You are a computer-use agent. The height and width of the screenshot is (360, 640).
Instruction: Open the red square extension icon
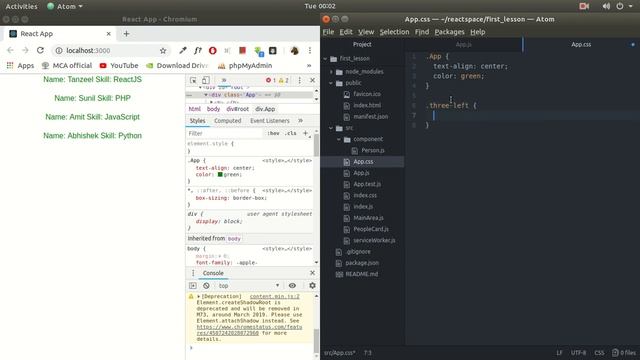click(242, 50)
